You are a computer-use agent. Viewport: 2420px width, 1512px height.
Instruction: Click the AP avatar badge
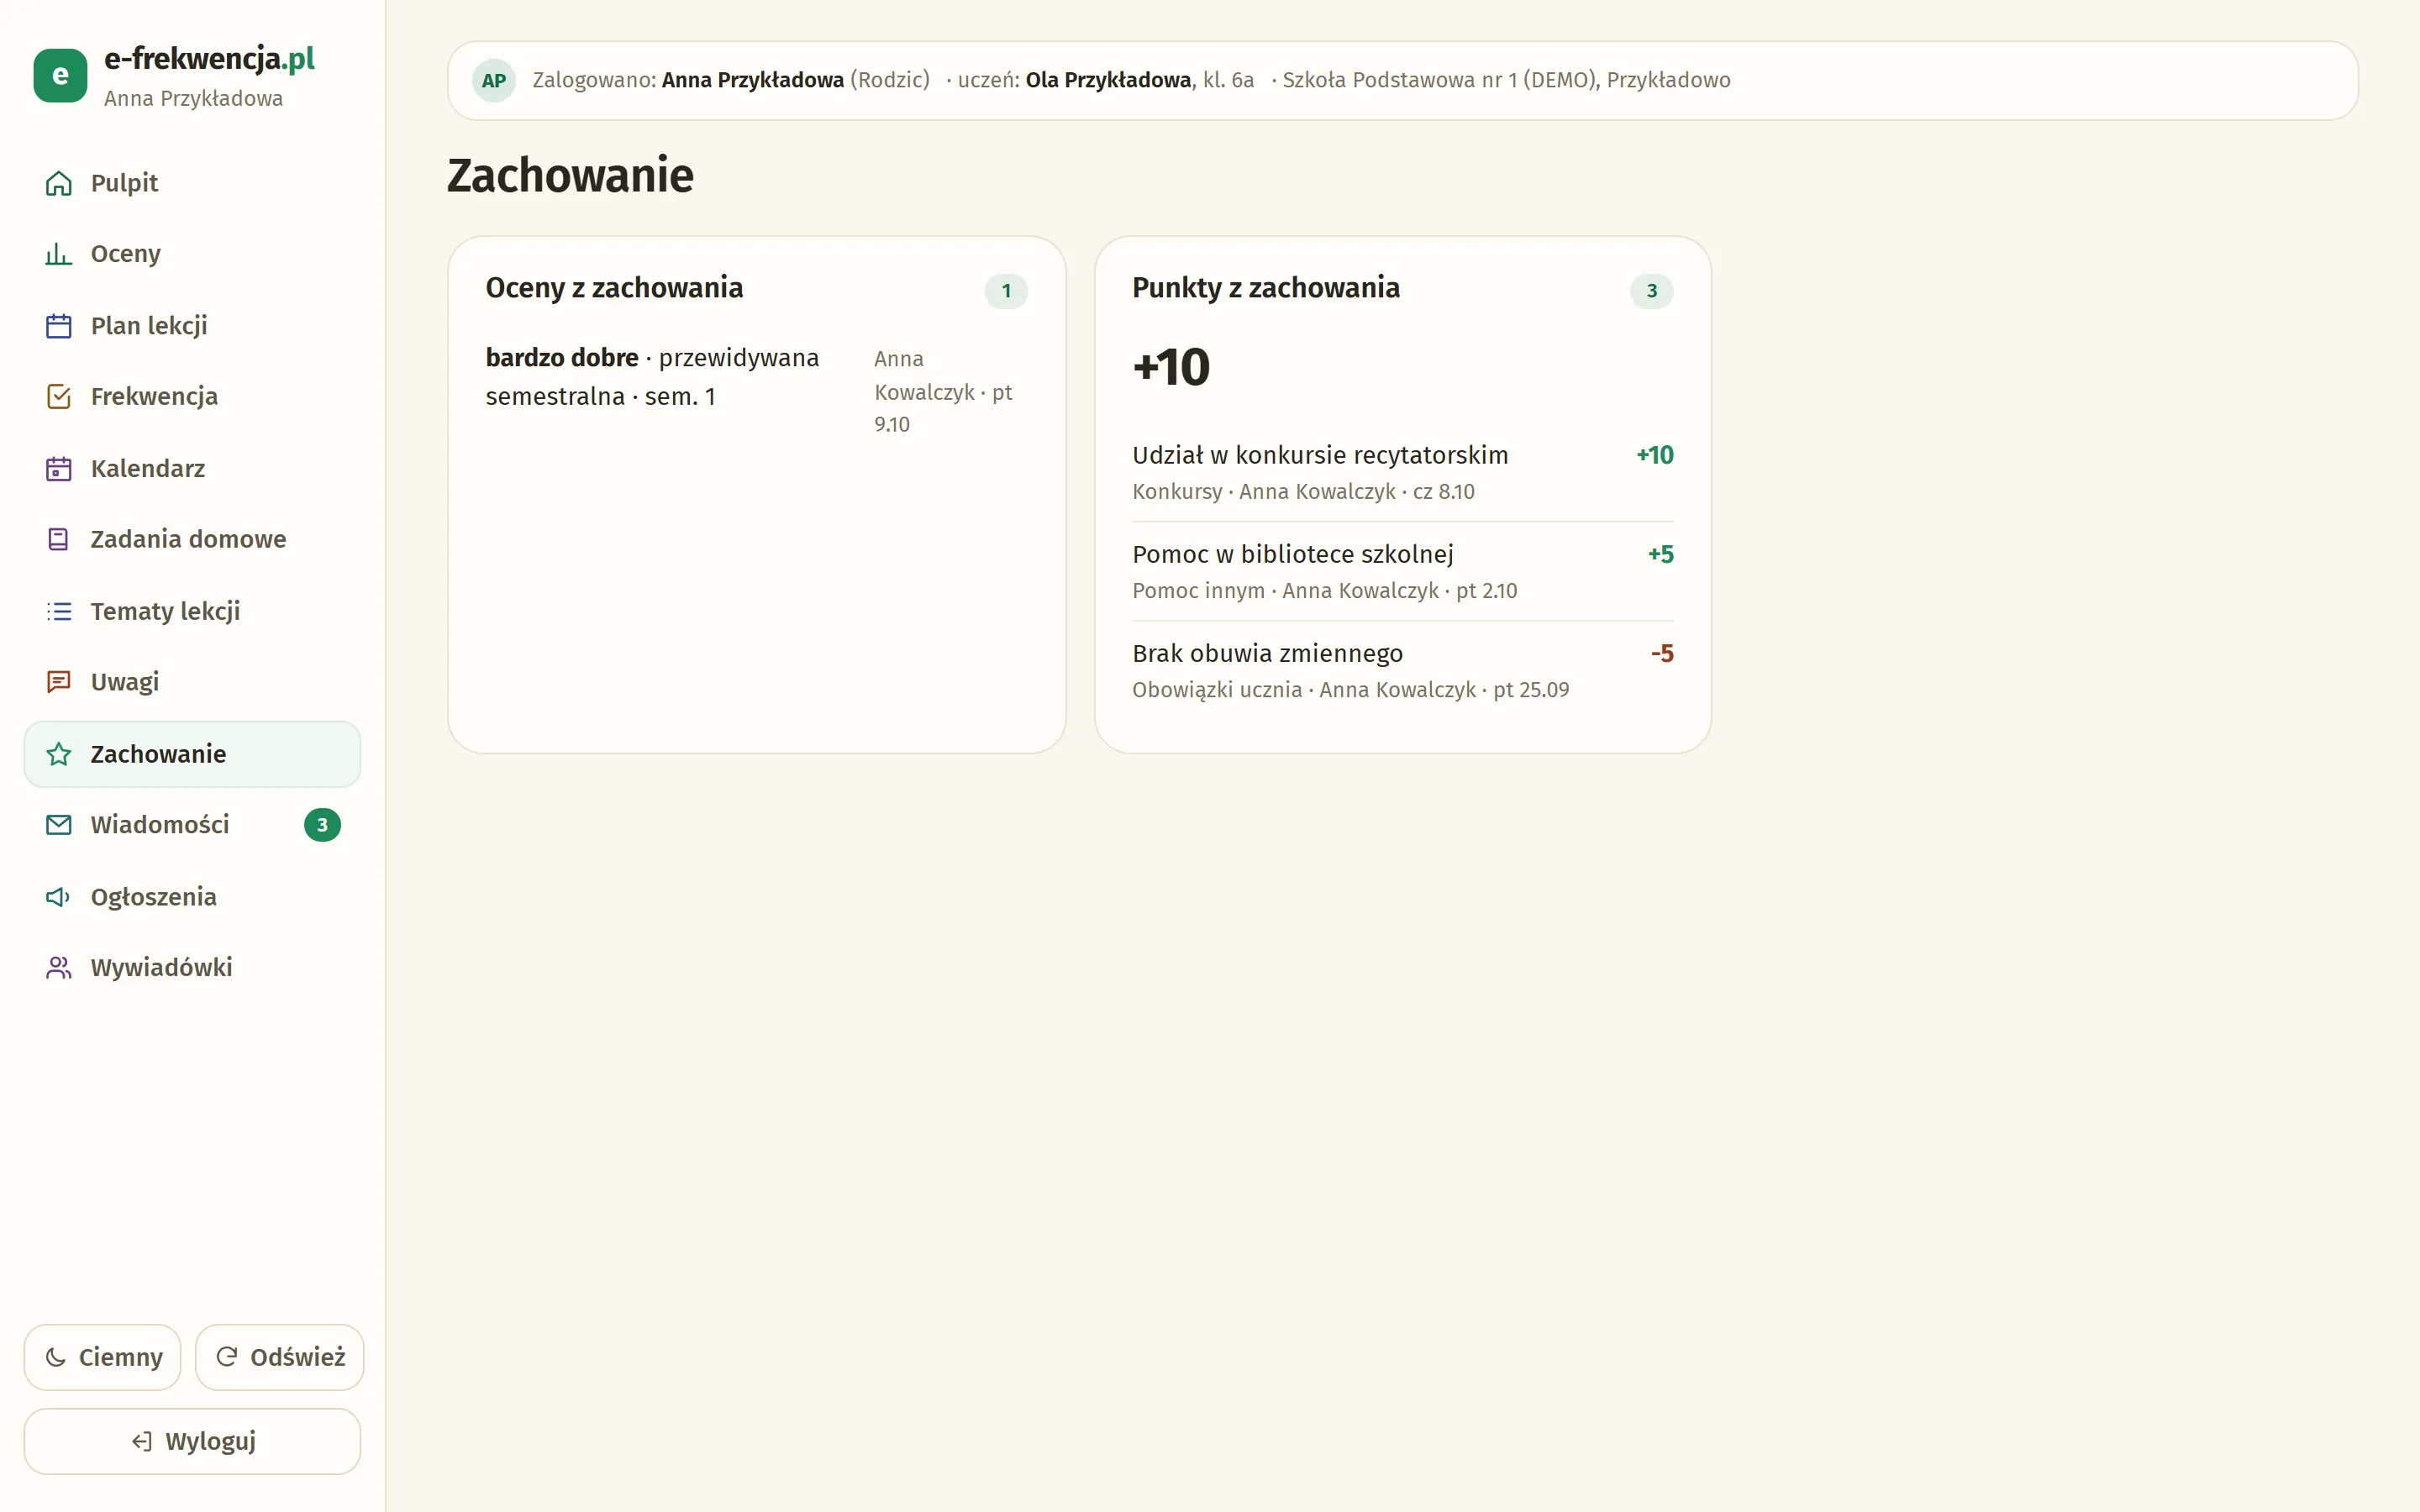(x=494, y=81)
